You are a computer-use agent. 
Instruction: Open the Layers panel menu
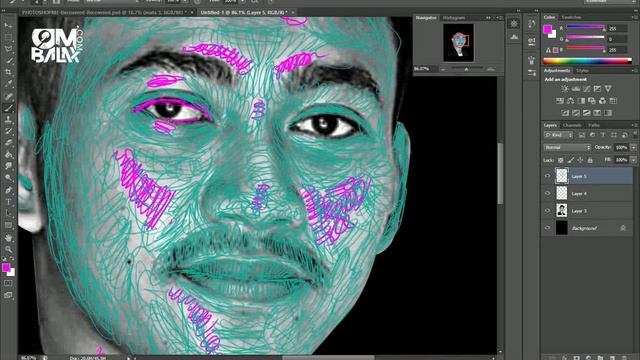coord(635,125)
